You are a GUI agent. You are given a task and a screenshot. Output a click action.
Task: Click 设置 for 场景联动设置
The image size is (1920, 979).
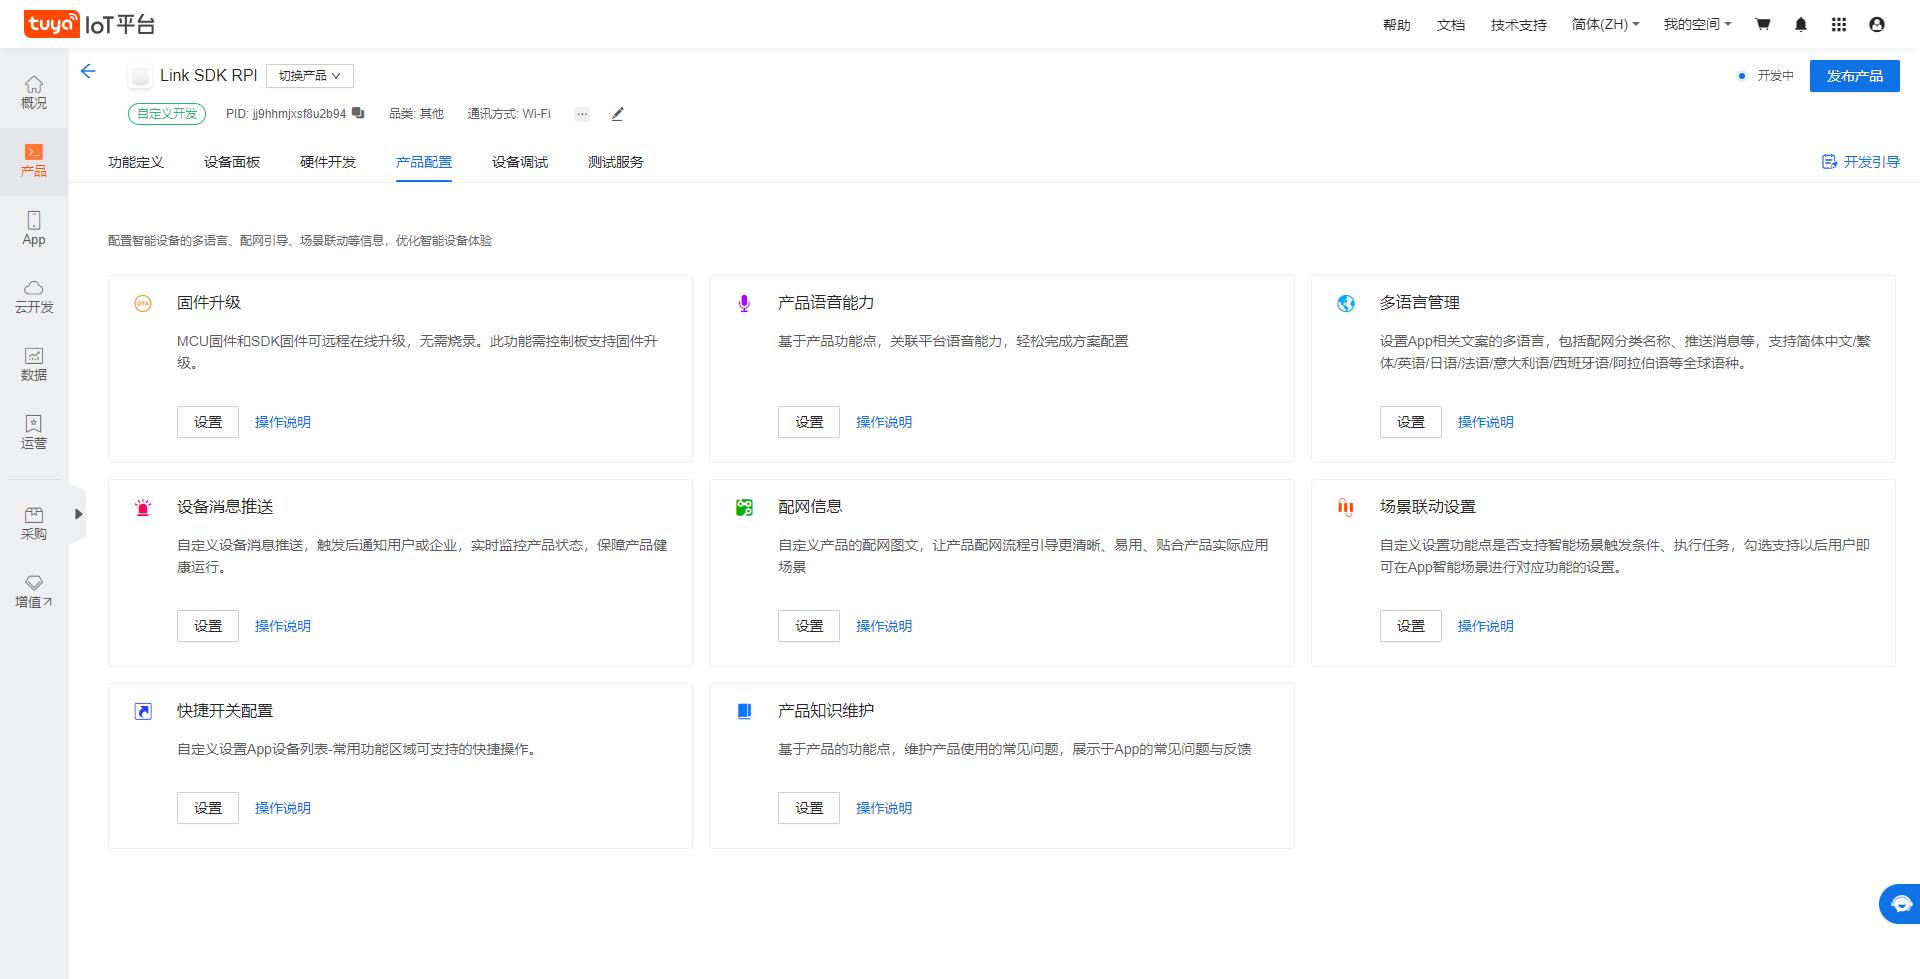[x=1411, y=626]
